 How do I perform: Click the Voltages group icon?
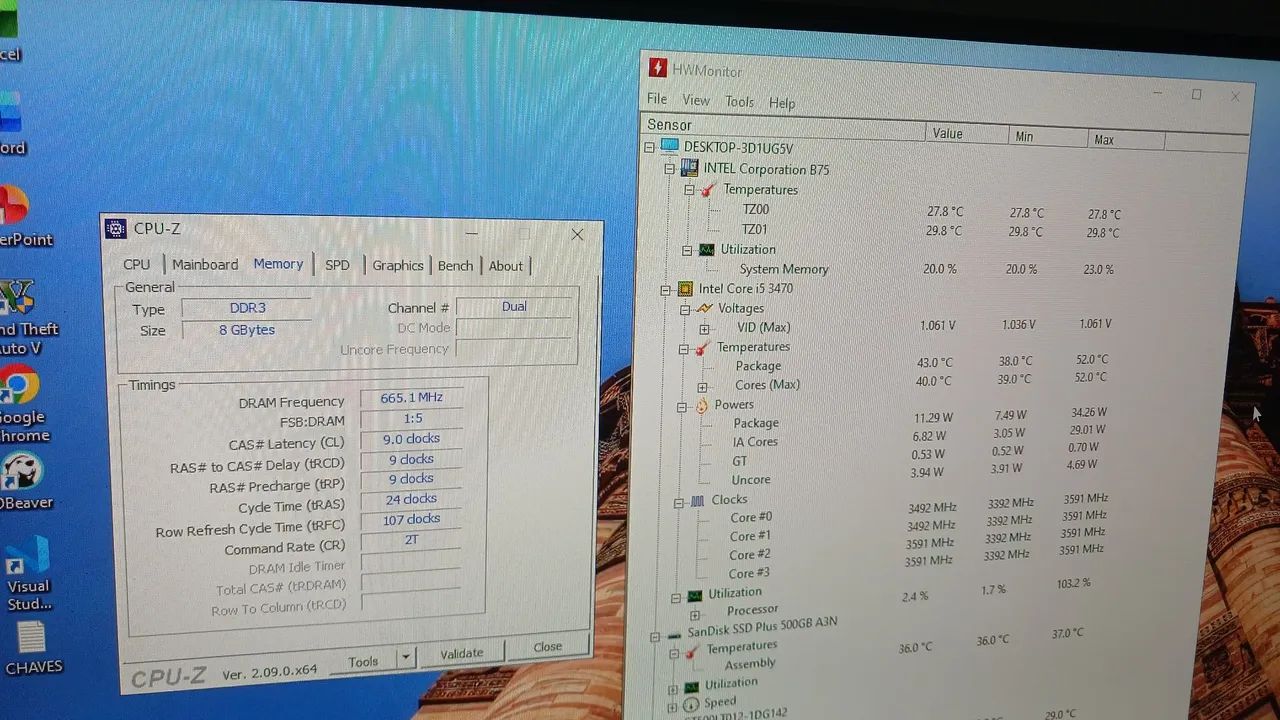[x=705, y=308]
